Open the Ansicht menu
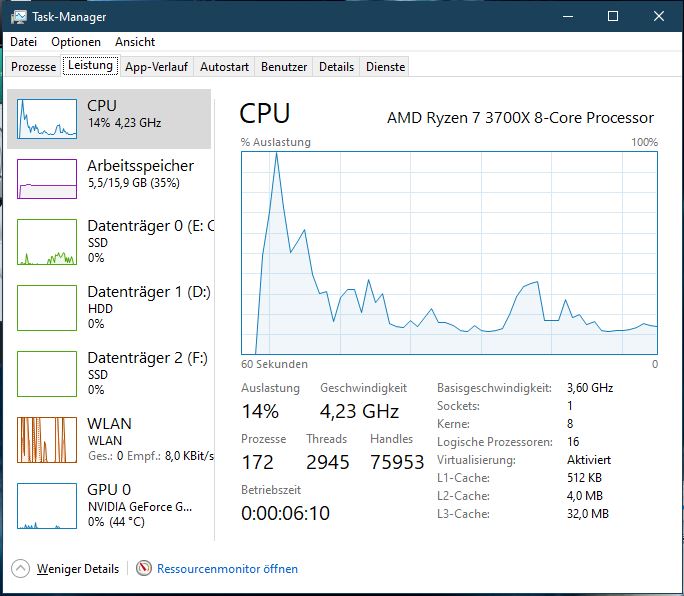The width and height of the screenshot is (684, 596). [135, 42]
